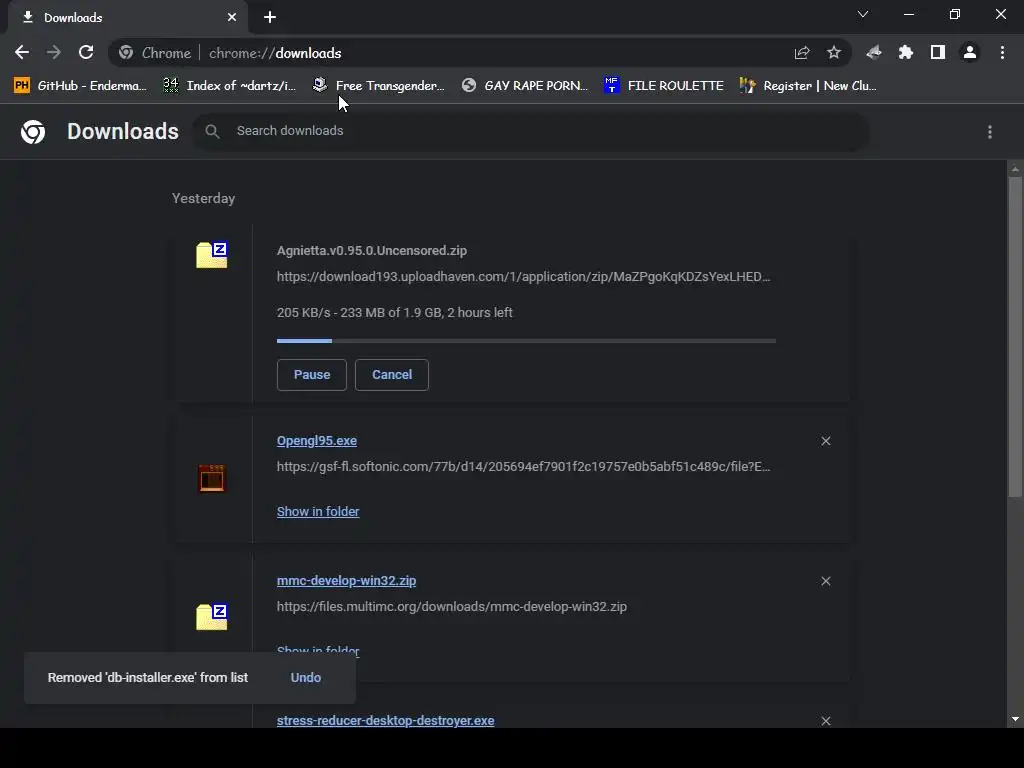Viewport: 1024px width, 768px height.
Task: Click the Yesterday date heading
Action: point(204,199)
